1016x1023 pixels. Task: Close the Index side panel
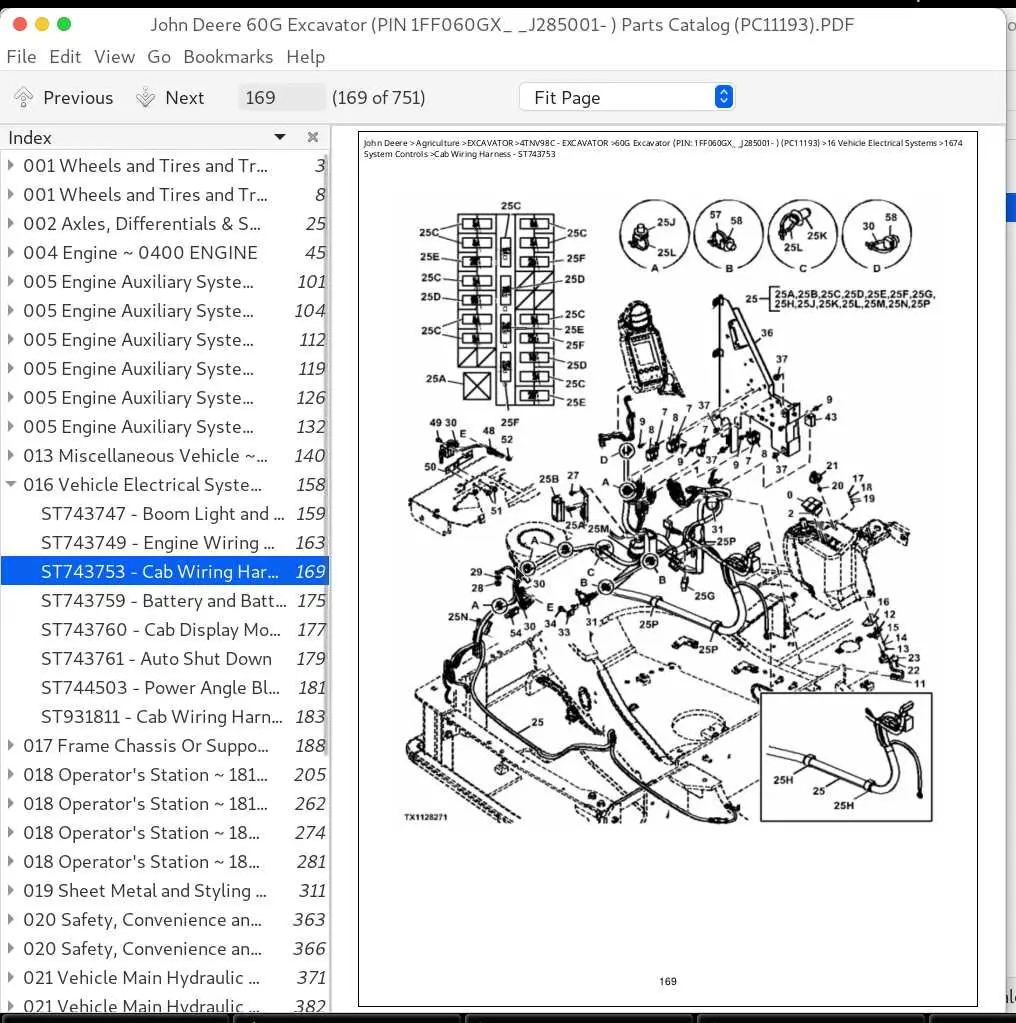pos(313,137)
